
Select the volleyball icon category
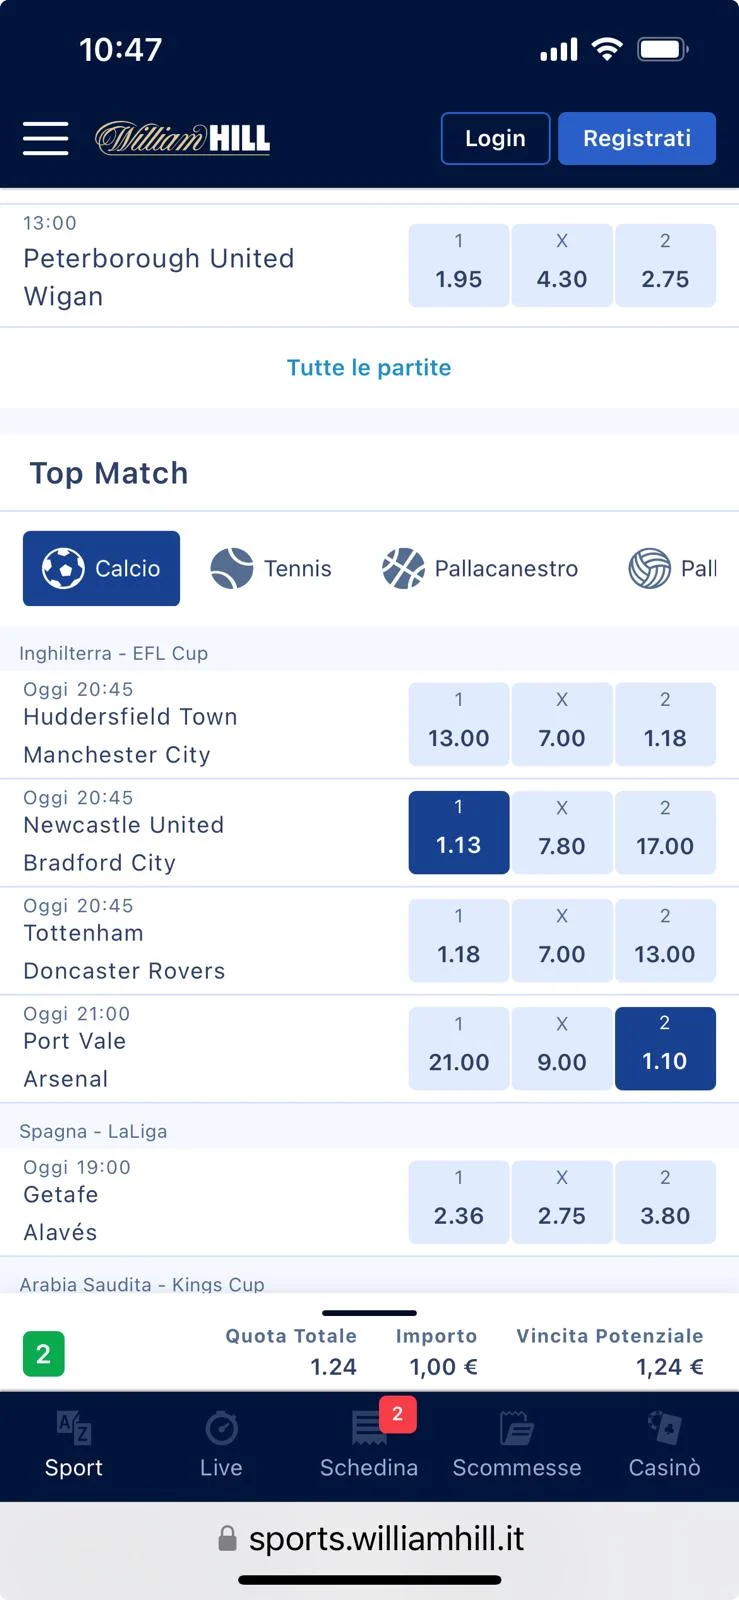[x=649, y=568]
